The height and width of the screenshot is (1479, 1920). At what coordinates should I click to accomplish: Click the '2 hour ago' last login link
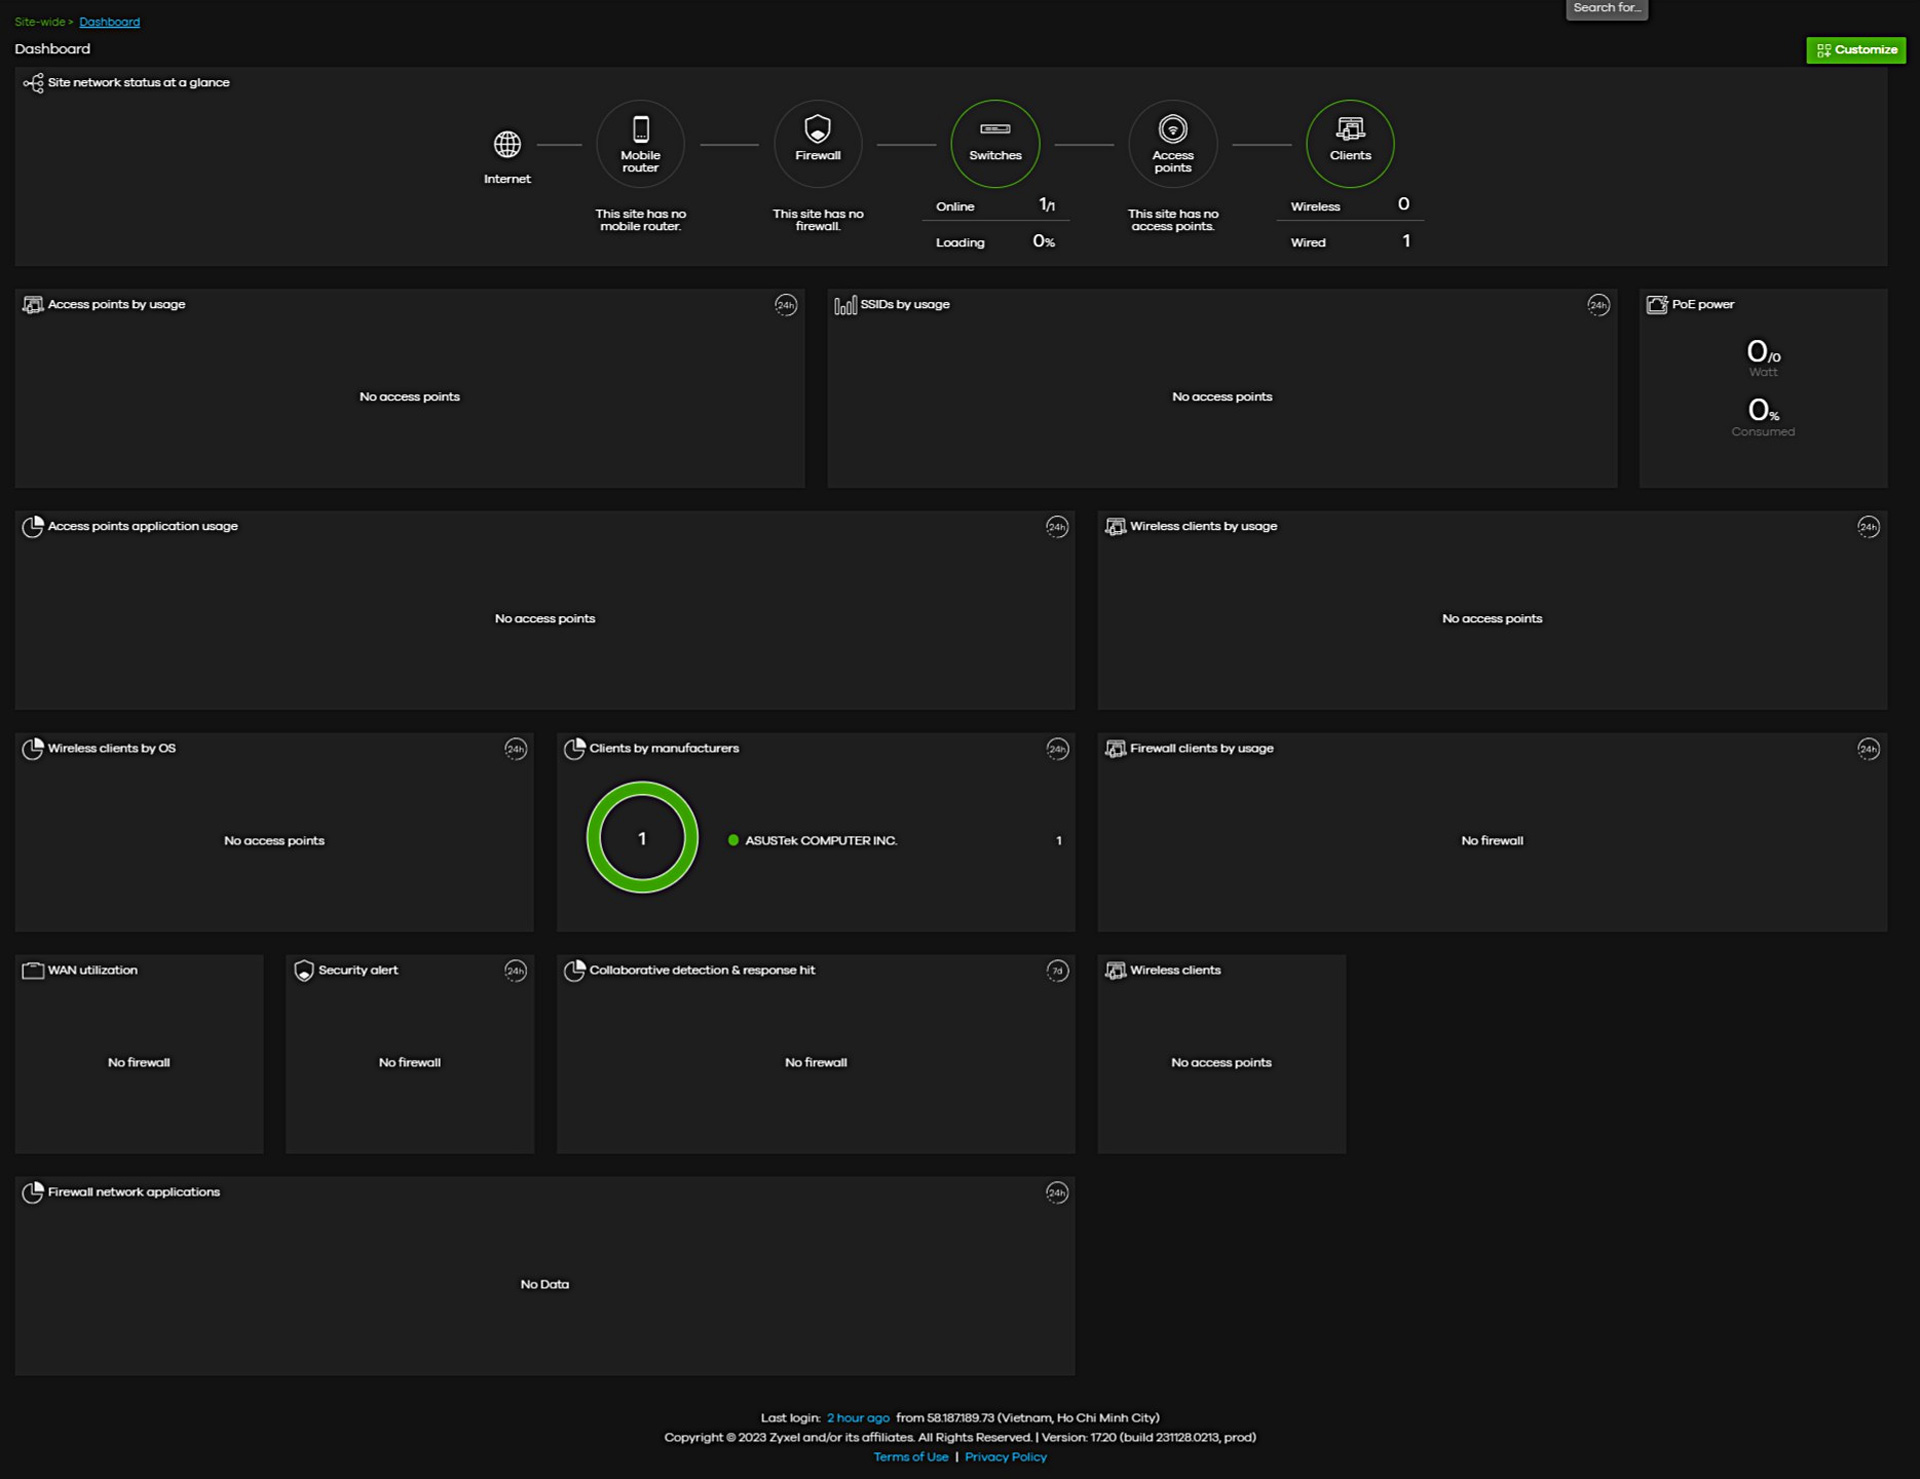(858, 1418)
